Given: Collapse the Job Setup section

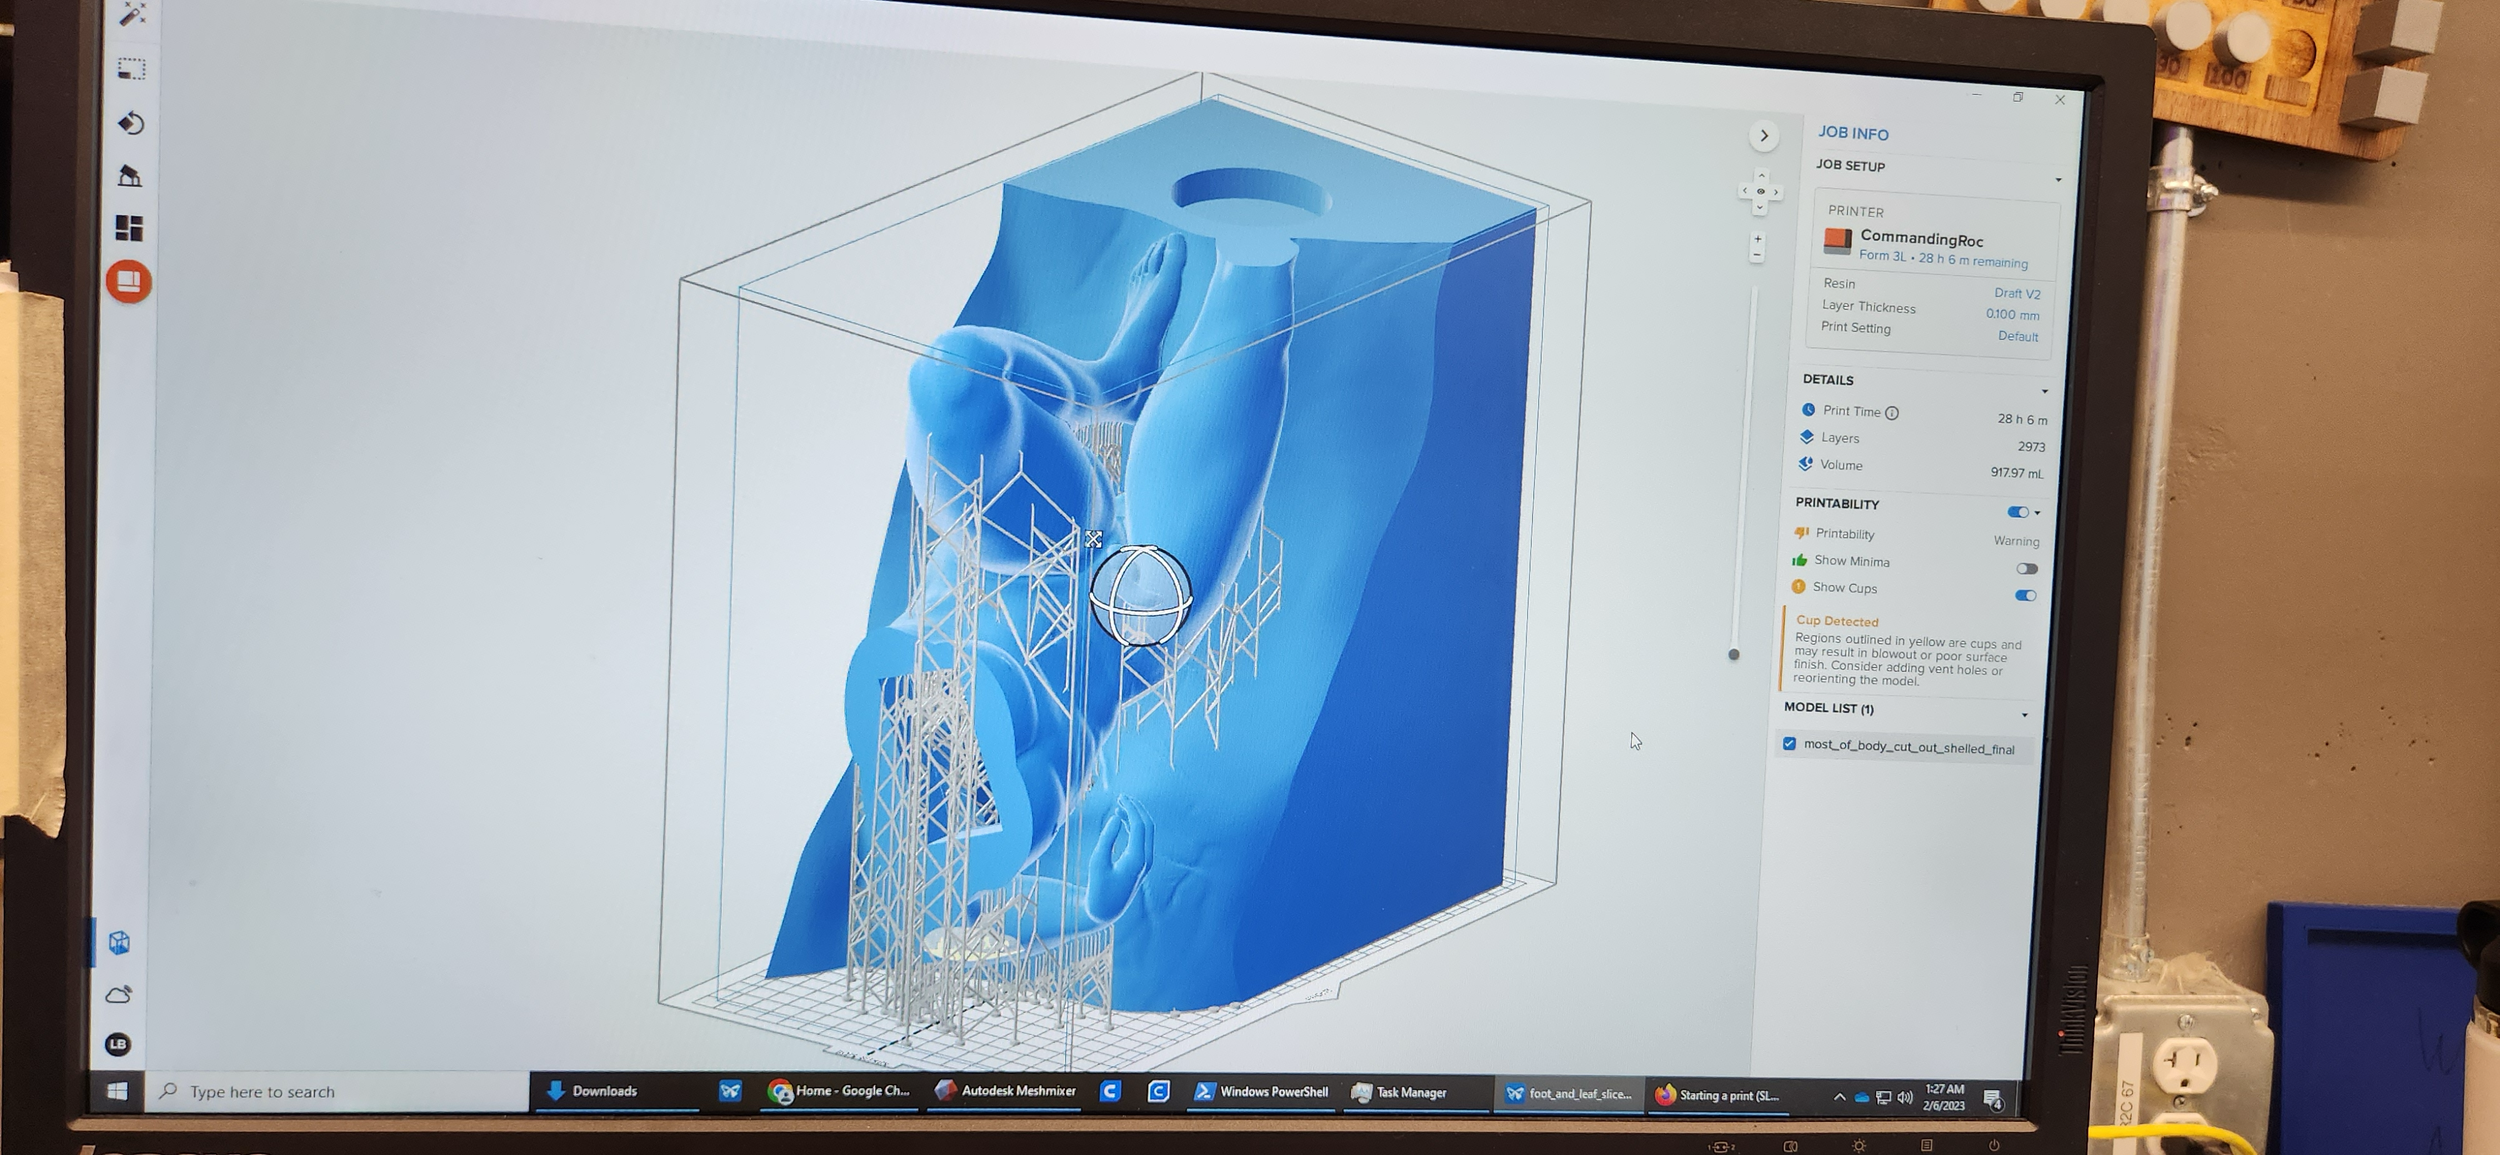Looking at the screenshot, I should (x=2058, y=180).
